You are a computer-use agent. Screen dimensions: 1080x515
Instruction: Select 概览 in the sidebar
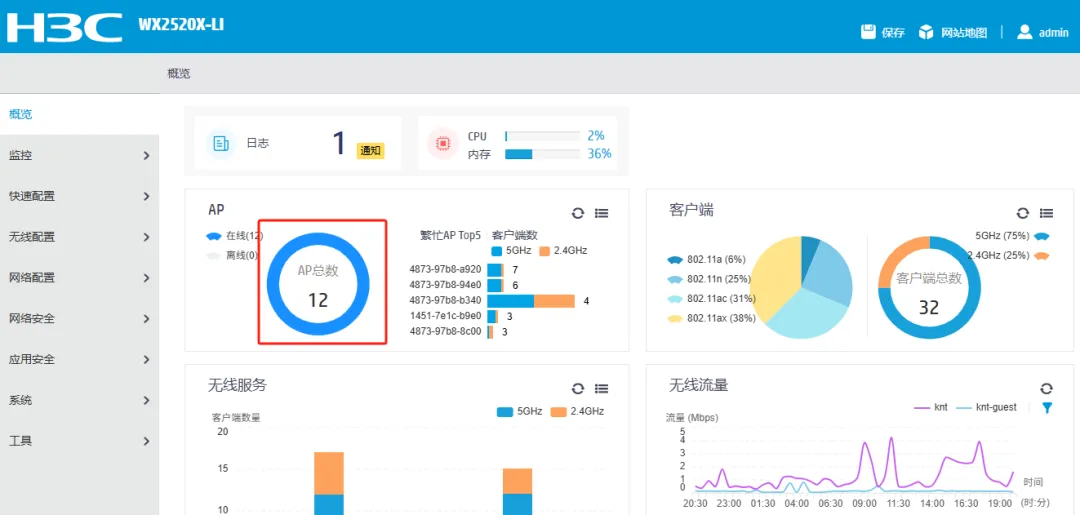[x=79, y=114]
